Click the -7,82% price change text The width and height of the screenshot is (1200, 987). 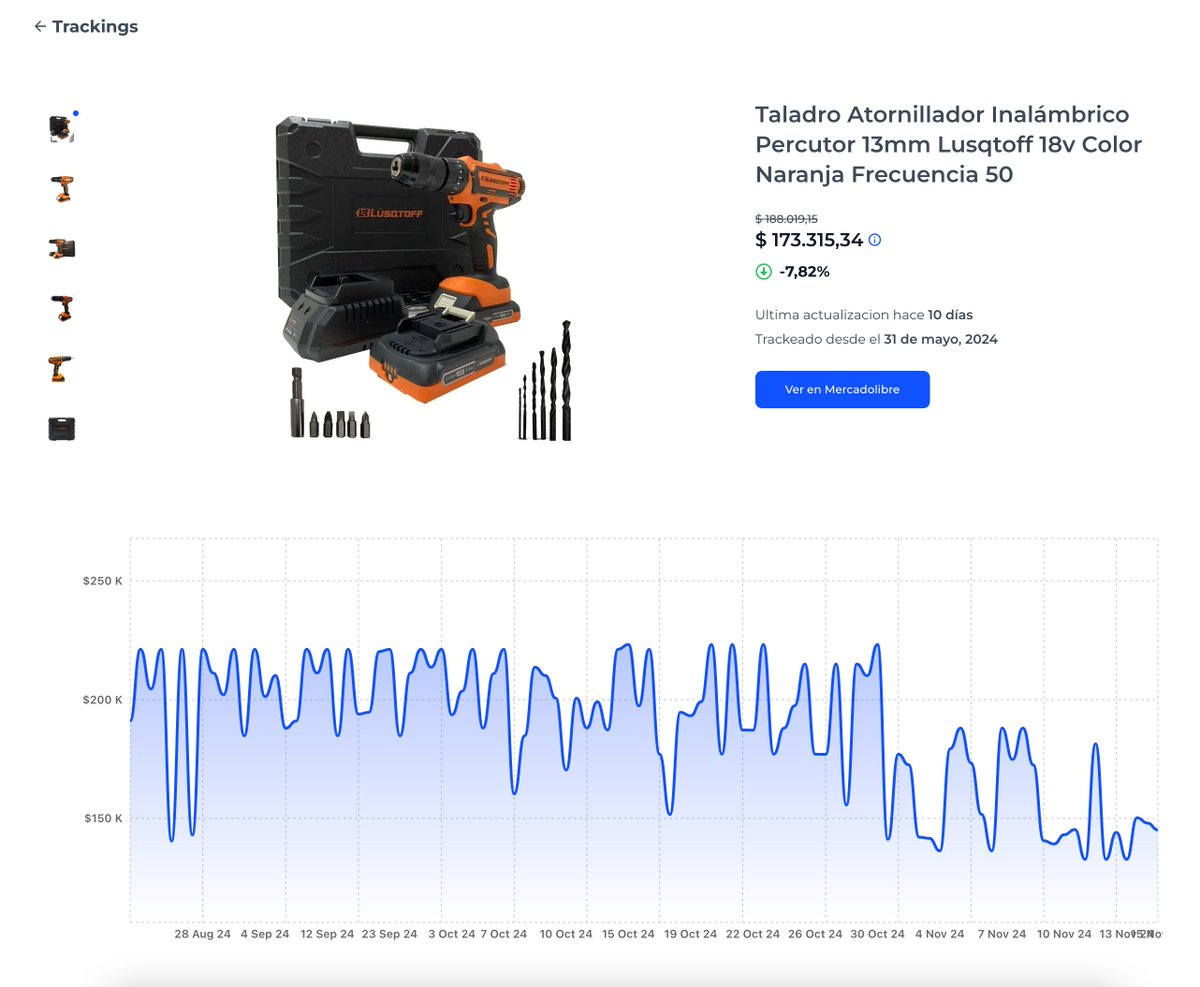coord(804,271)
